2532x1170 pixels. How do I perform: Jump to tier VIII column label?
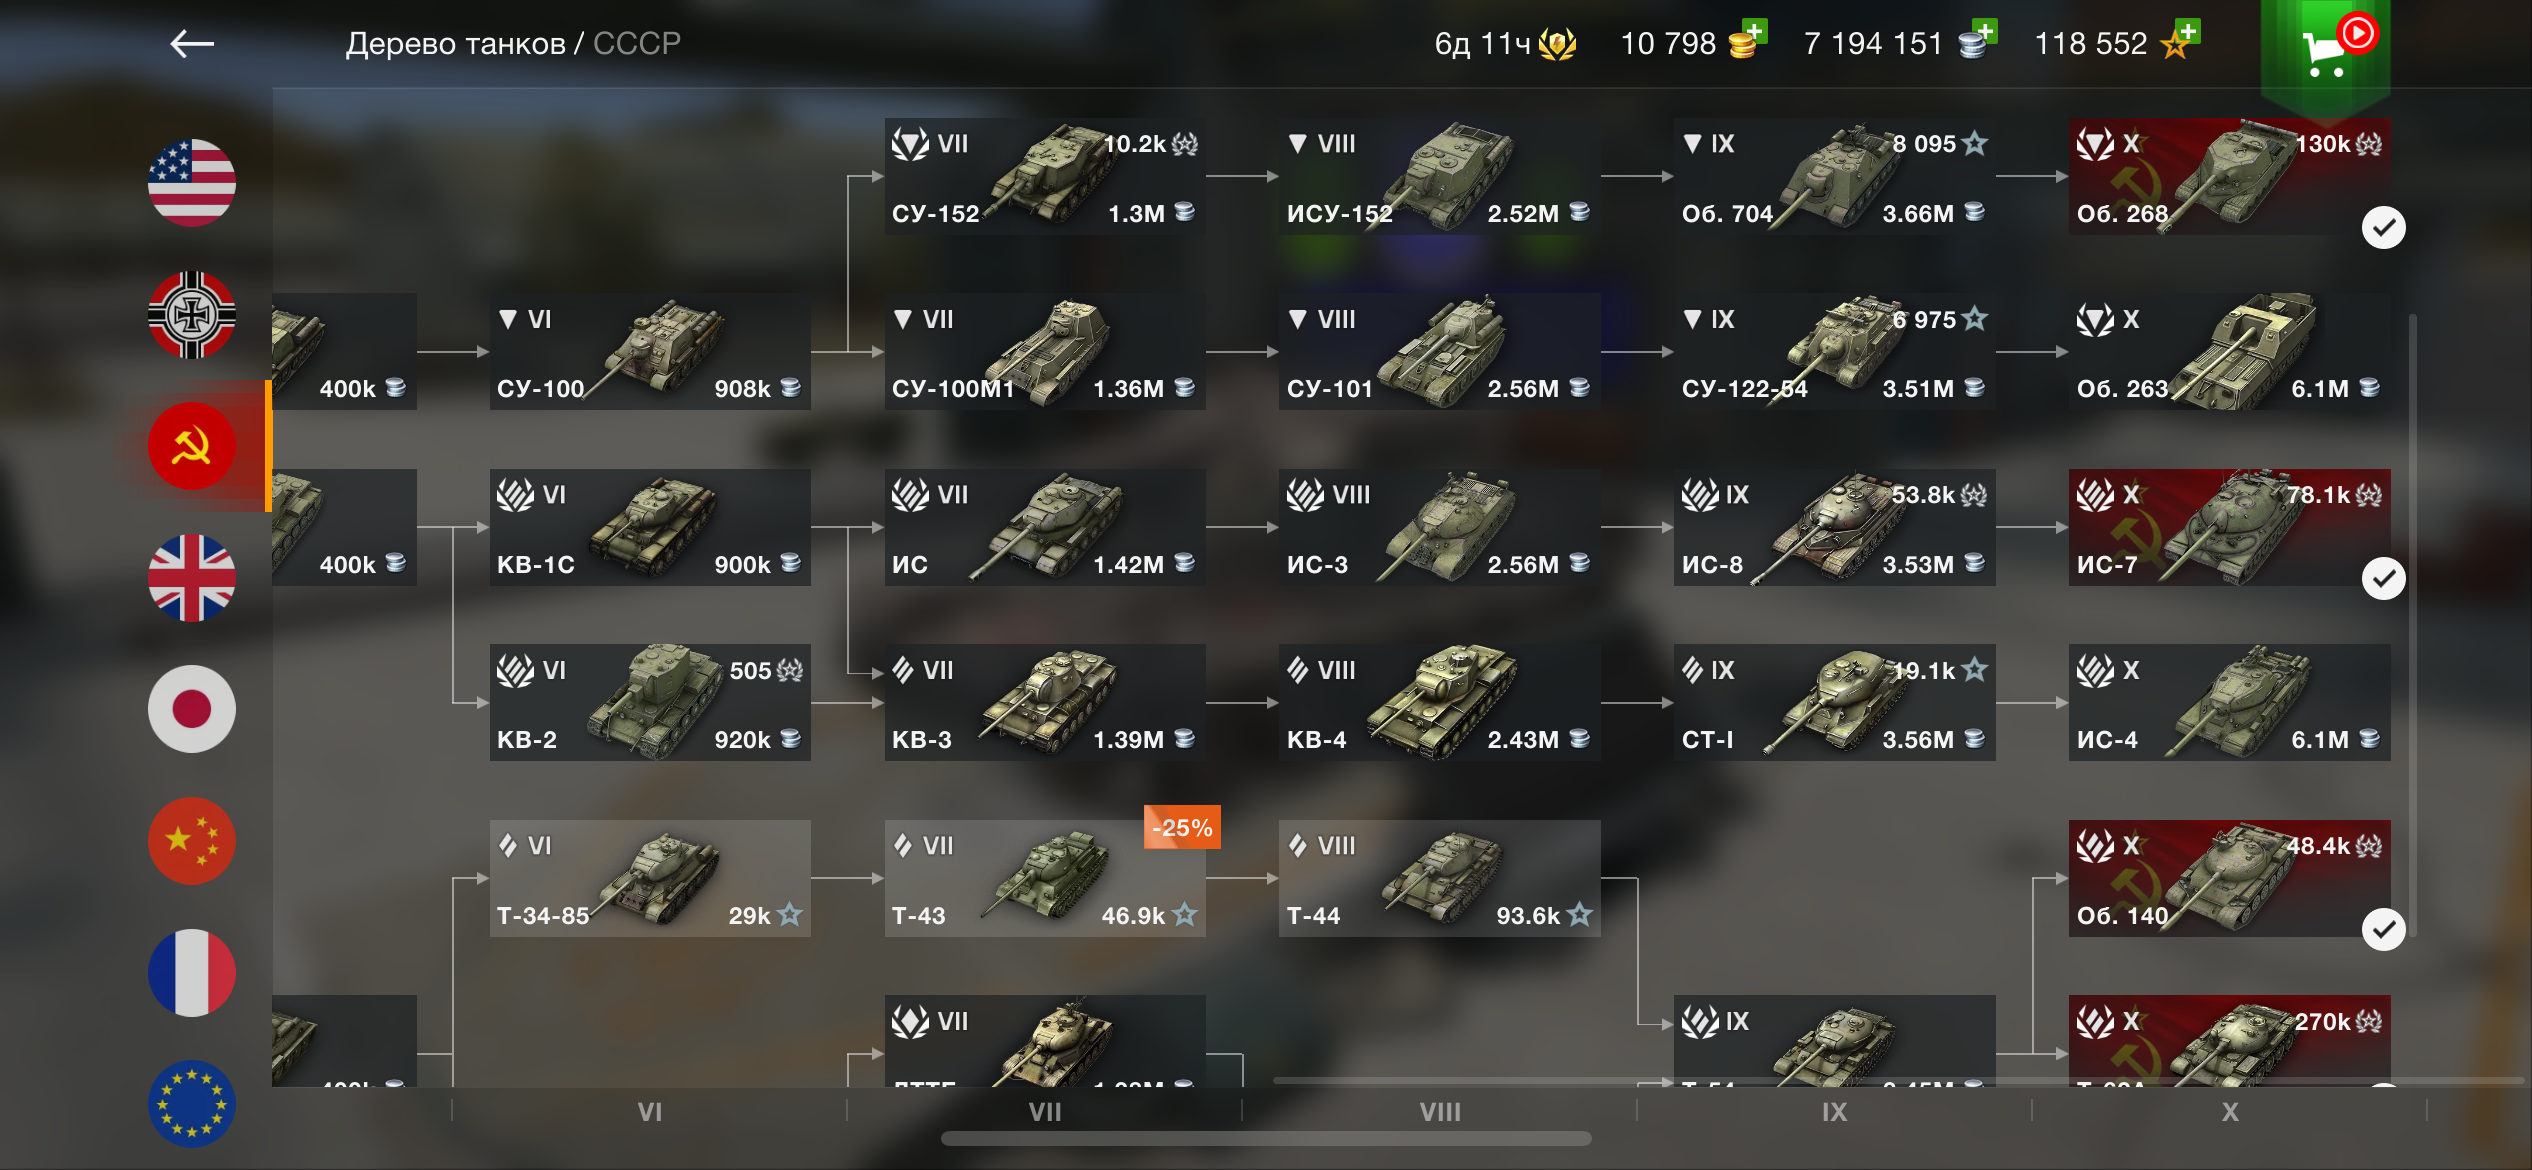(1440, 1112)
